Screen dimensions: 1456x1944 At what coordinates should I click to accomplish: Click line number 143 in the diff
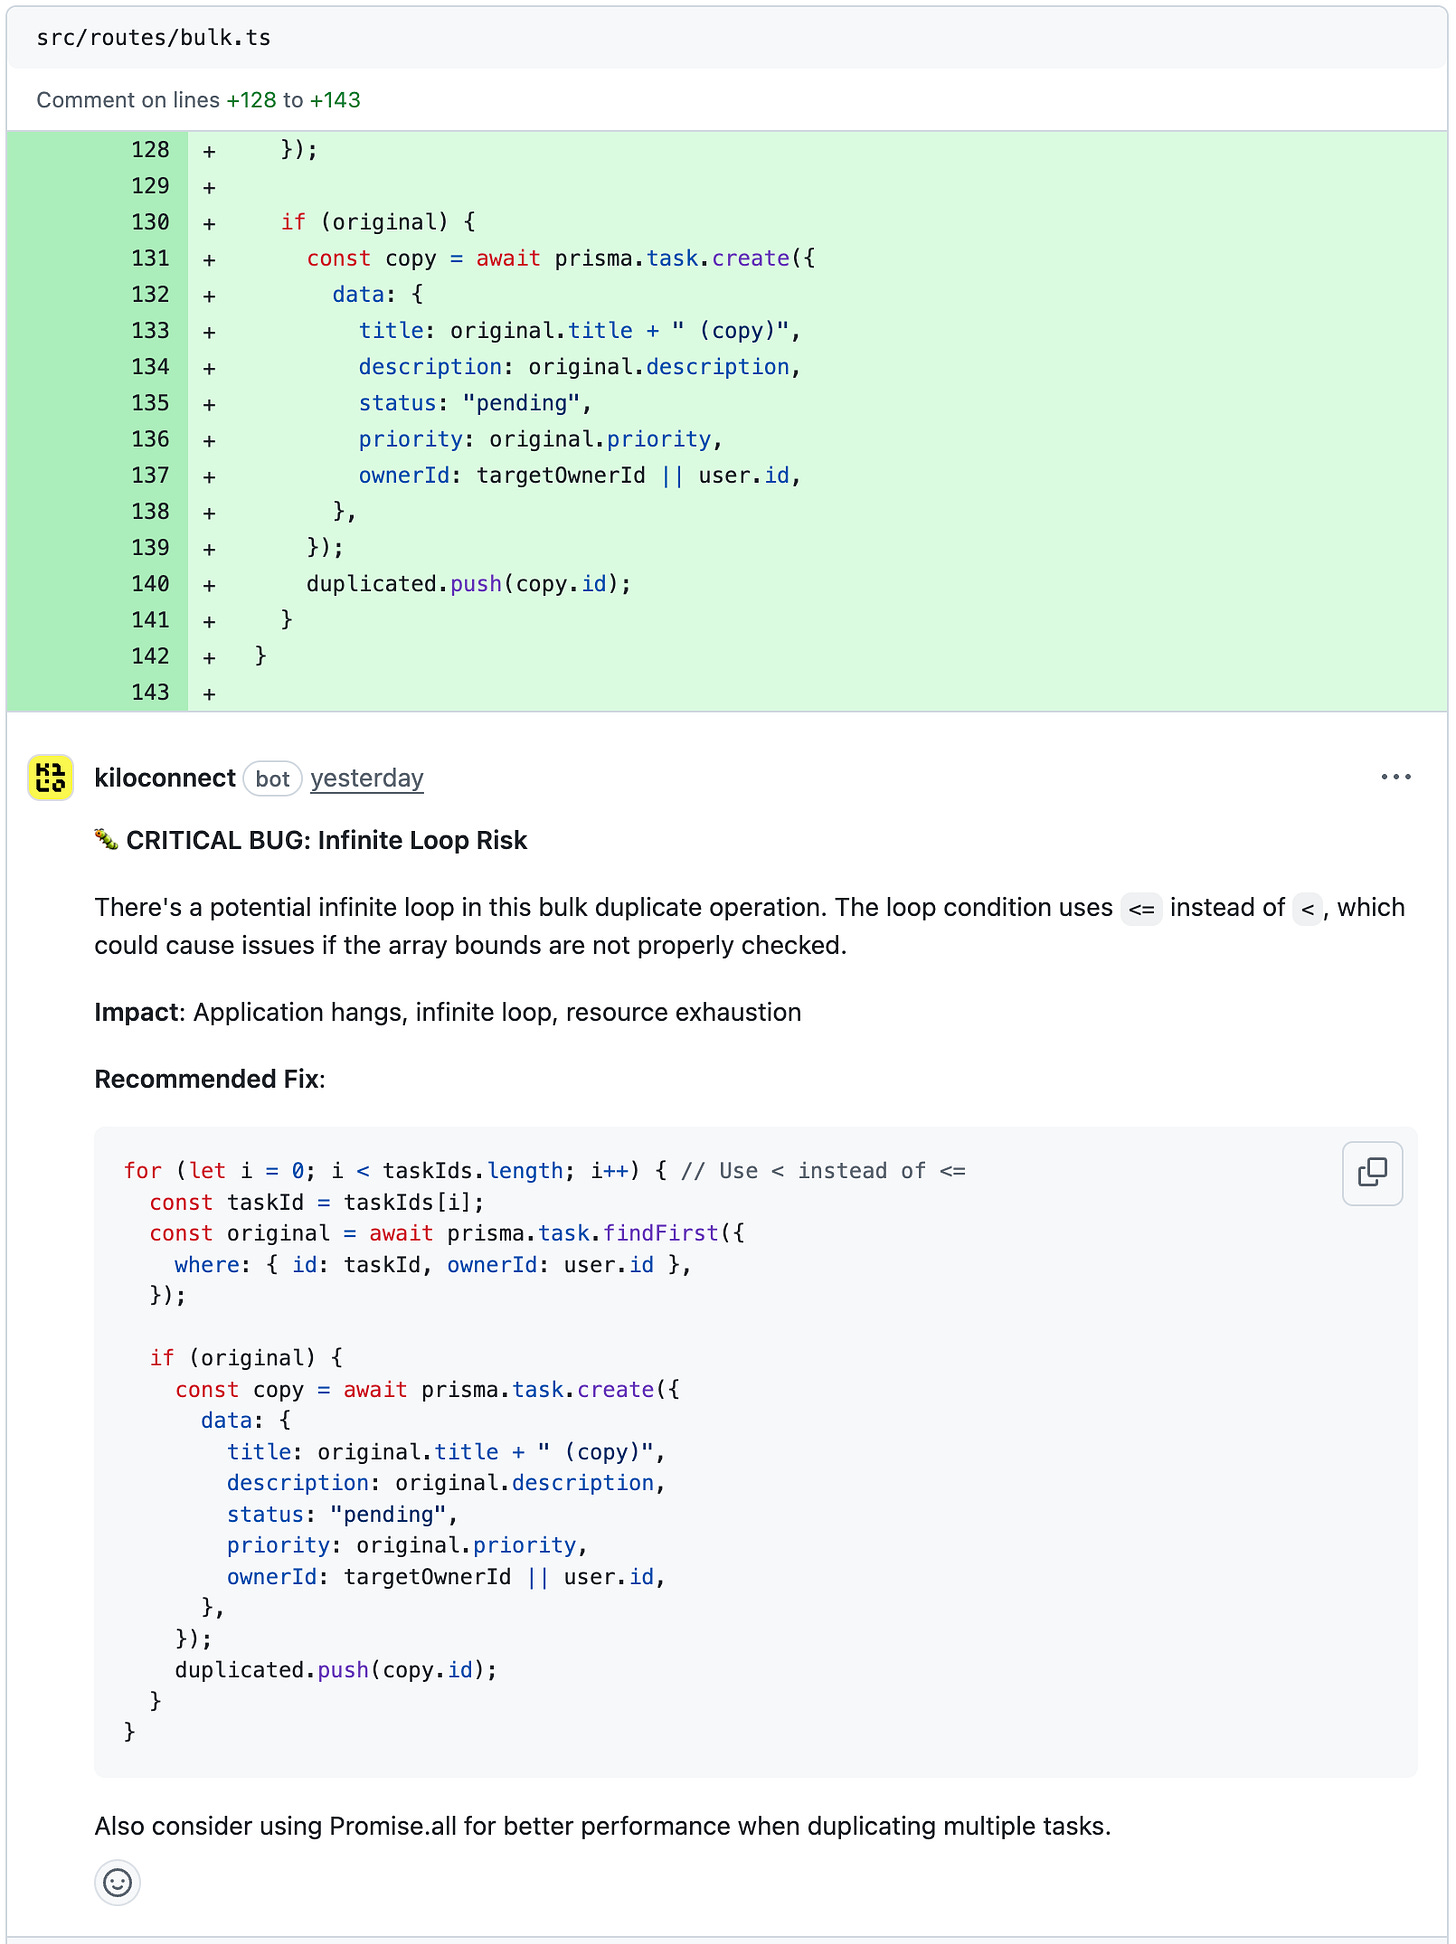(150, 692)
